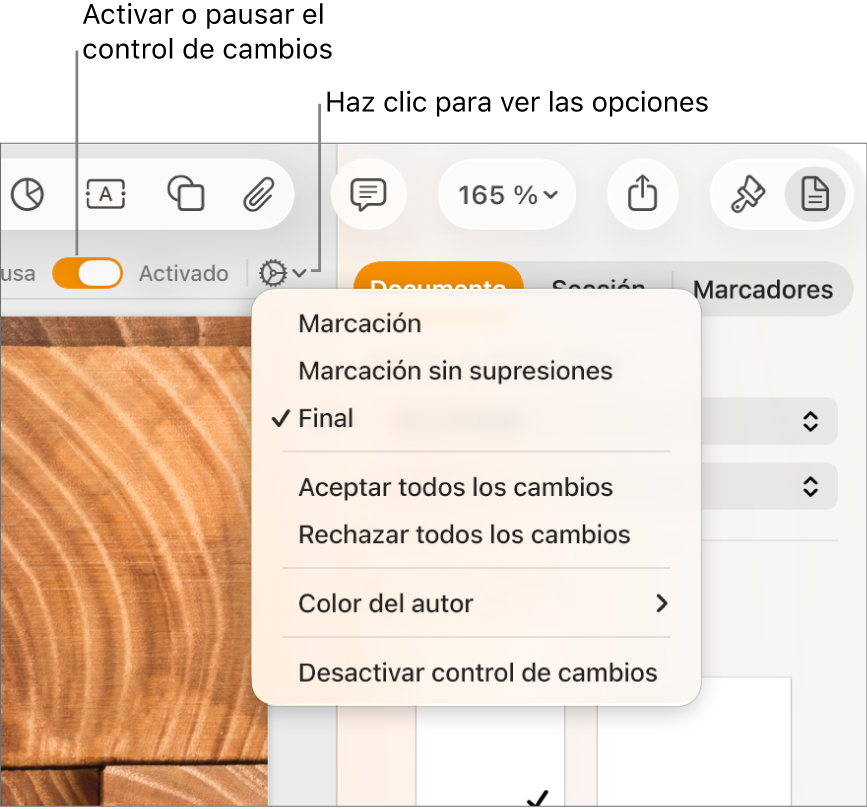This screenshot has height=809, width=867.
Task: Click the share icon
Action: coord(643,194)
